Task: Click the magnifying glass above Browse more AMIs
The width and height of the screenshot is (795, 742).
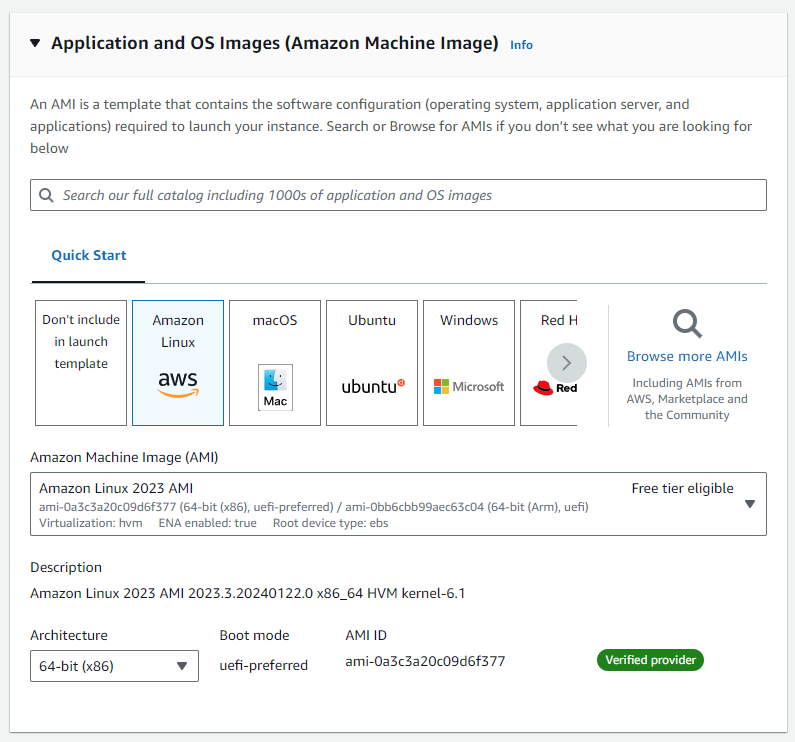Action: click(687, 323)
